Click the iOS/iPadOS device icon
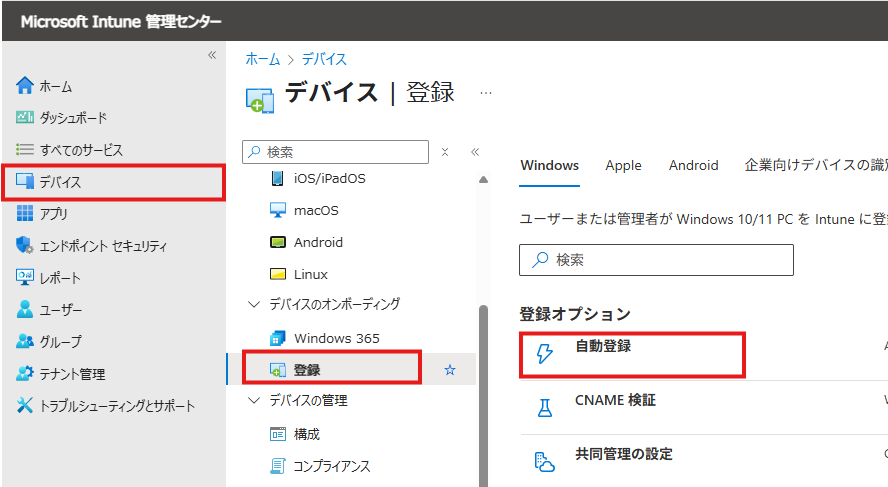This screenshot has width=888, height=487. [x=278, y=178]
